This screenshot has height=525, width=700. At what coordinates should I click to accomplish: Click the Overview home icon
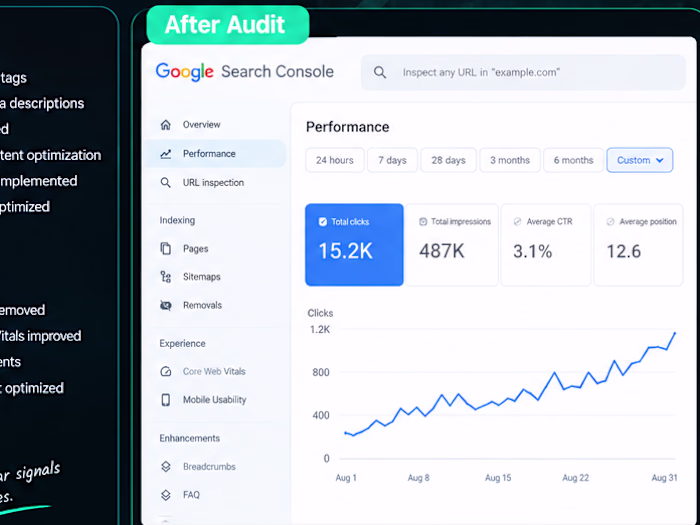[x=166, y=125]
